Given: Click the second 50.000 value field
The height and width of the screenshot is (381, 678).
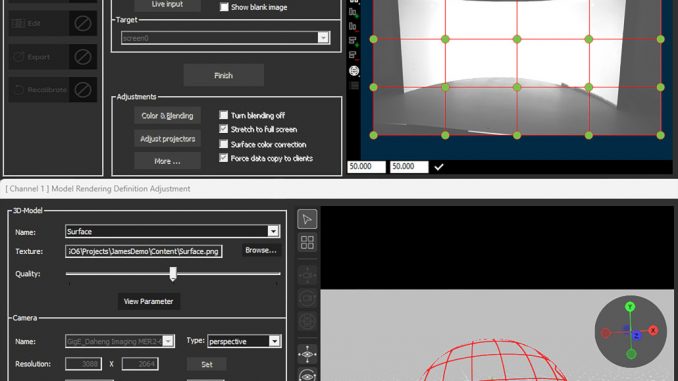Looking at the screenshot, I should pyautogui.click(x=409, y=166).
